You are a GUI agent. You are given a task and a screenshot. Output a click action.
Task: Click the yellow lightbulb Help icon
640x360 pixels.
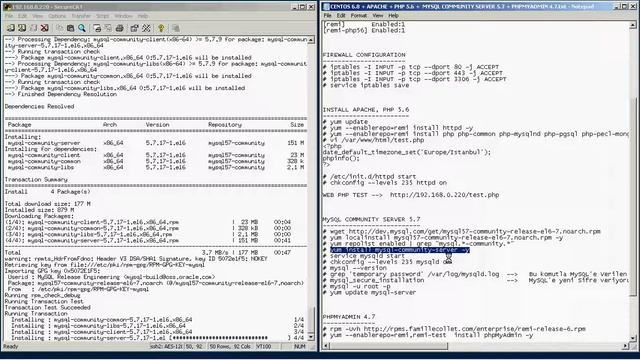pos(161,28)
